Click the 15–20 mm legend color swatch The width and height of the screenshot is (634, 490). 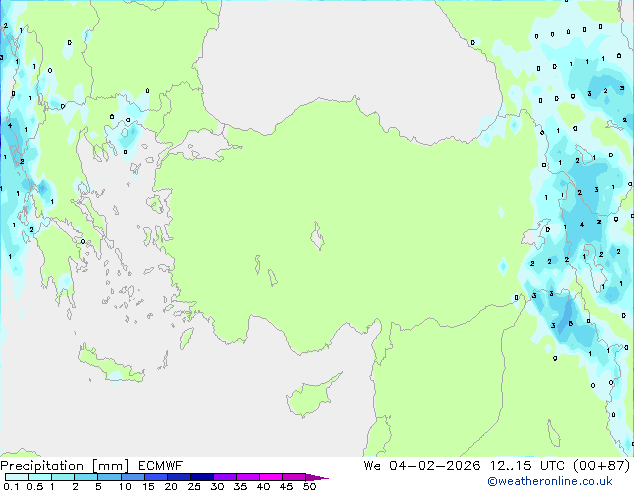(x=155, y=477)
